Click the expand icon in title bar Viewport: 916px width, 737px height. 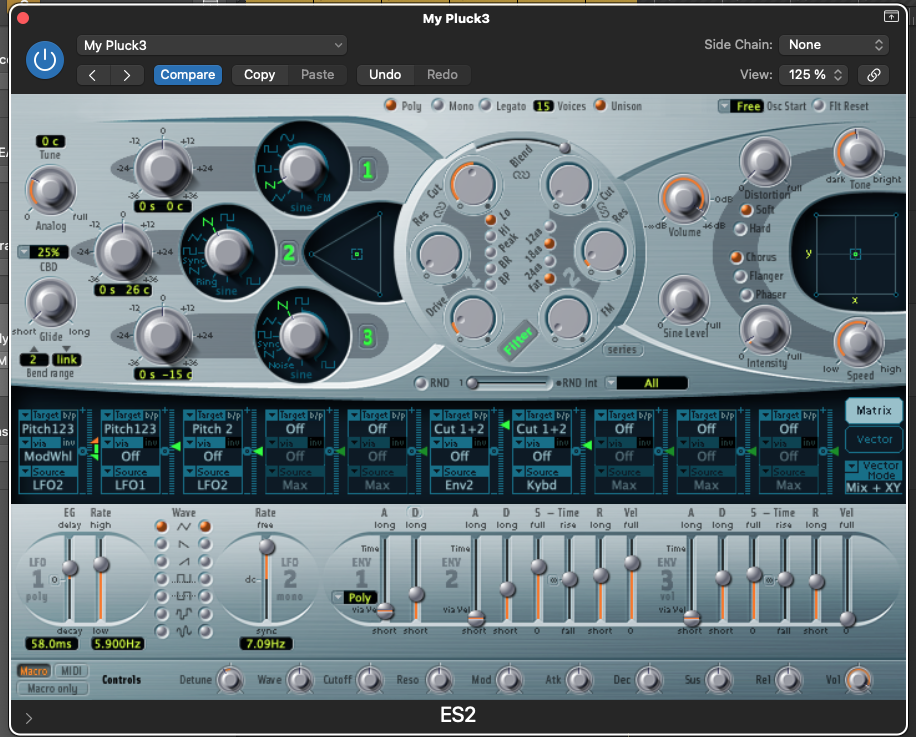[x=891, y=16]
